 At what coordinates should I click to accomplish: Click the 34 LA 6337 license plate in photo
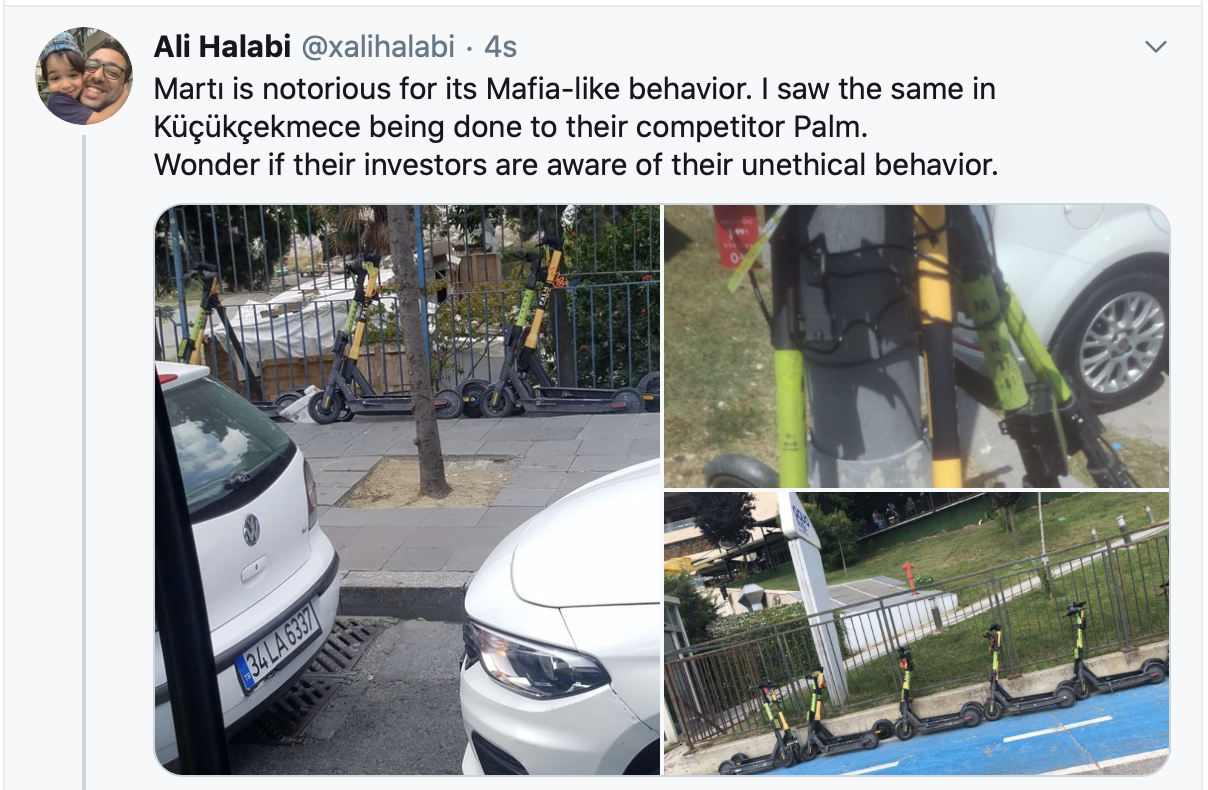(278, 647)
